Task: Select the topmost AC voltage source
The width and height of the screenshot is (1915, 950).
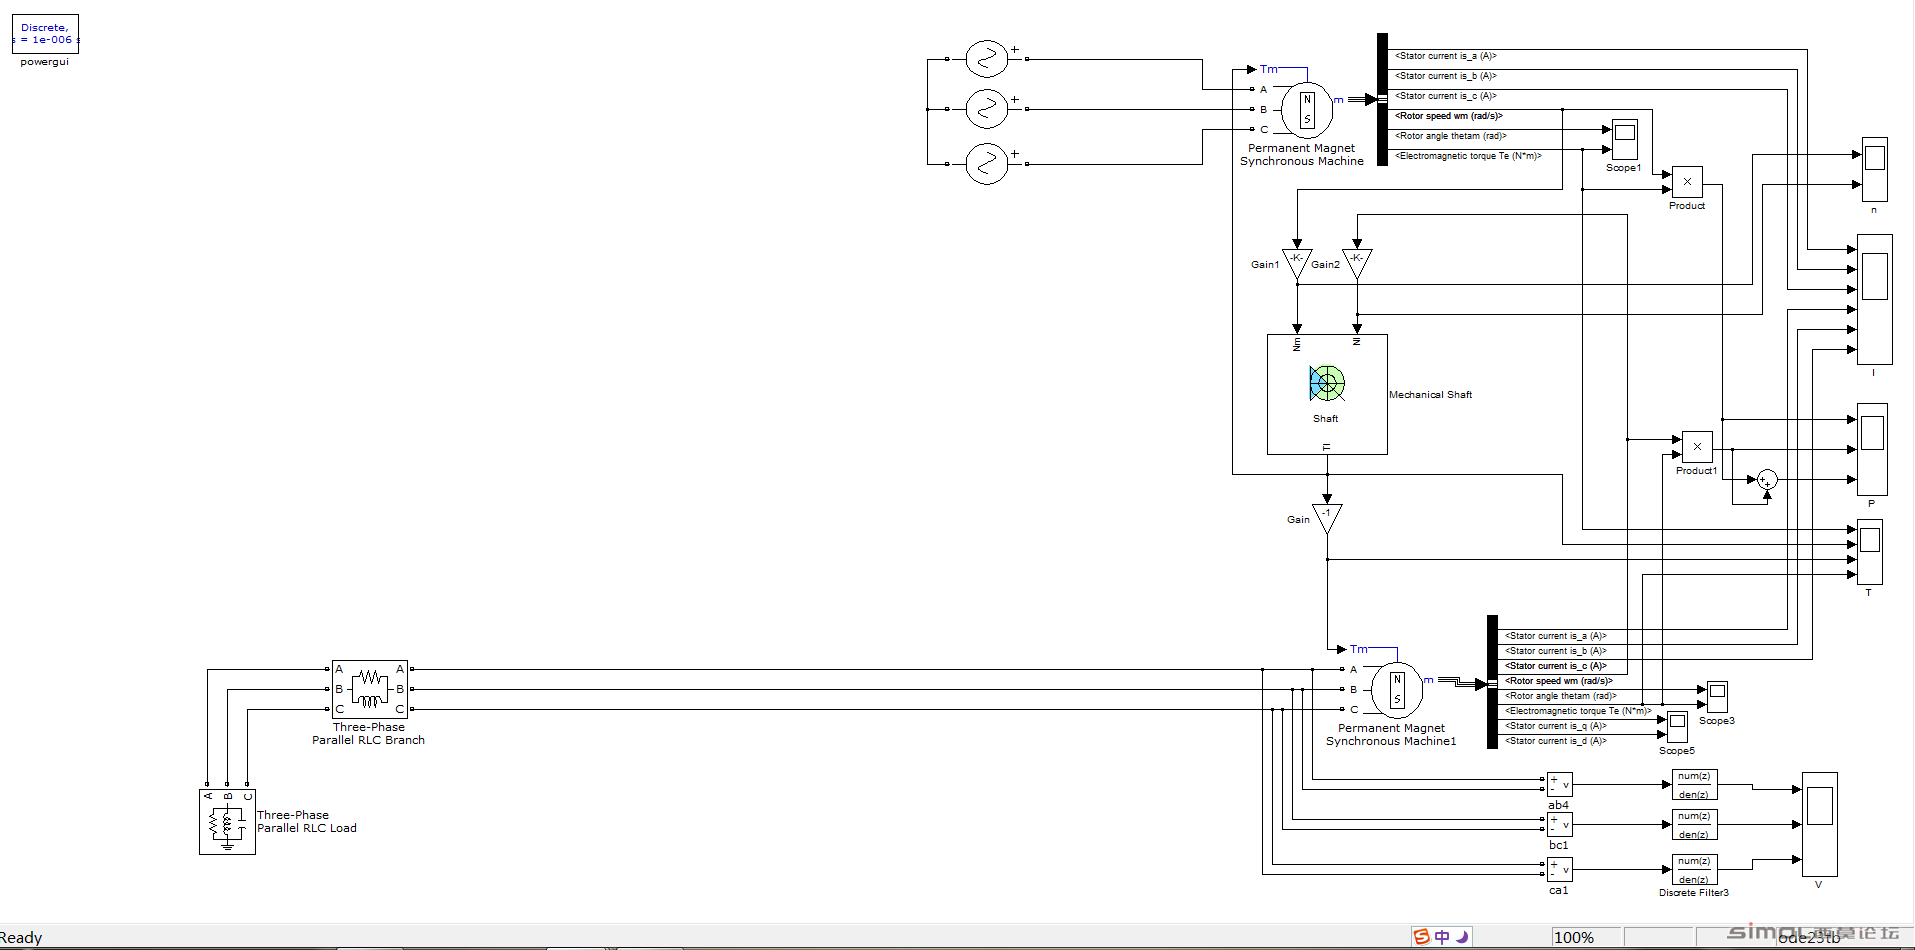Action: click(x=986, y=59)
